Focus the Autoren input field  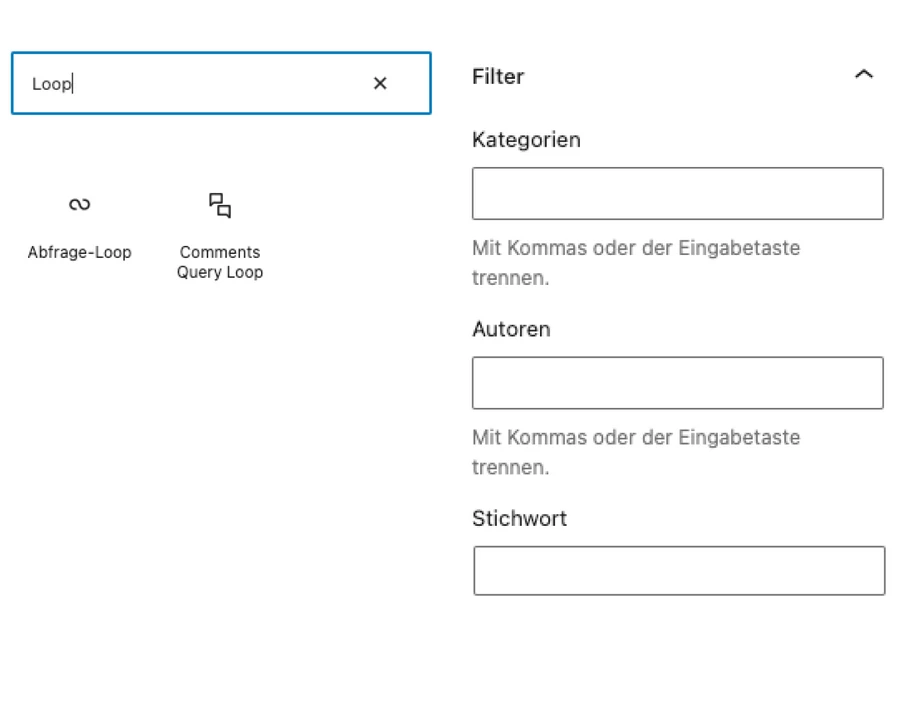(677, 383)
